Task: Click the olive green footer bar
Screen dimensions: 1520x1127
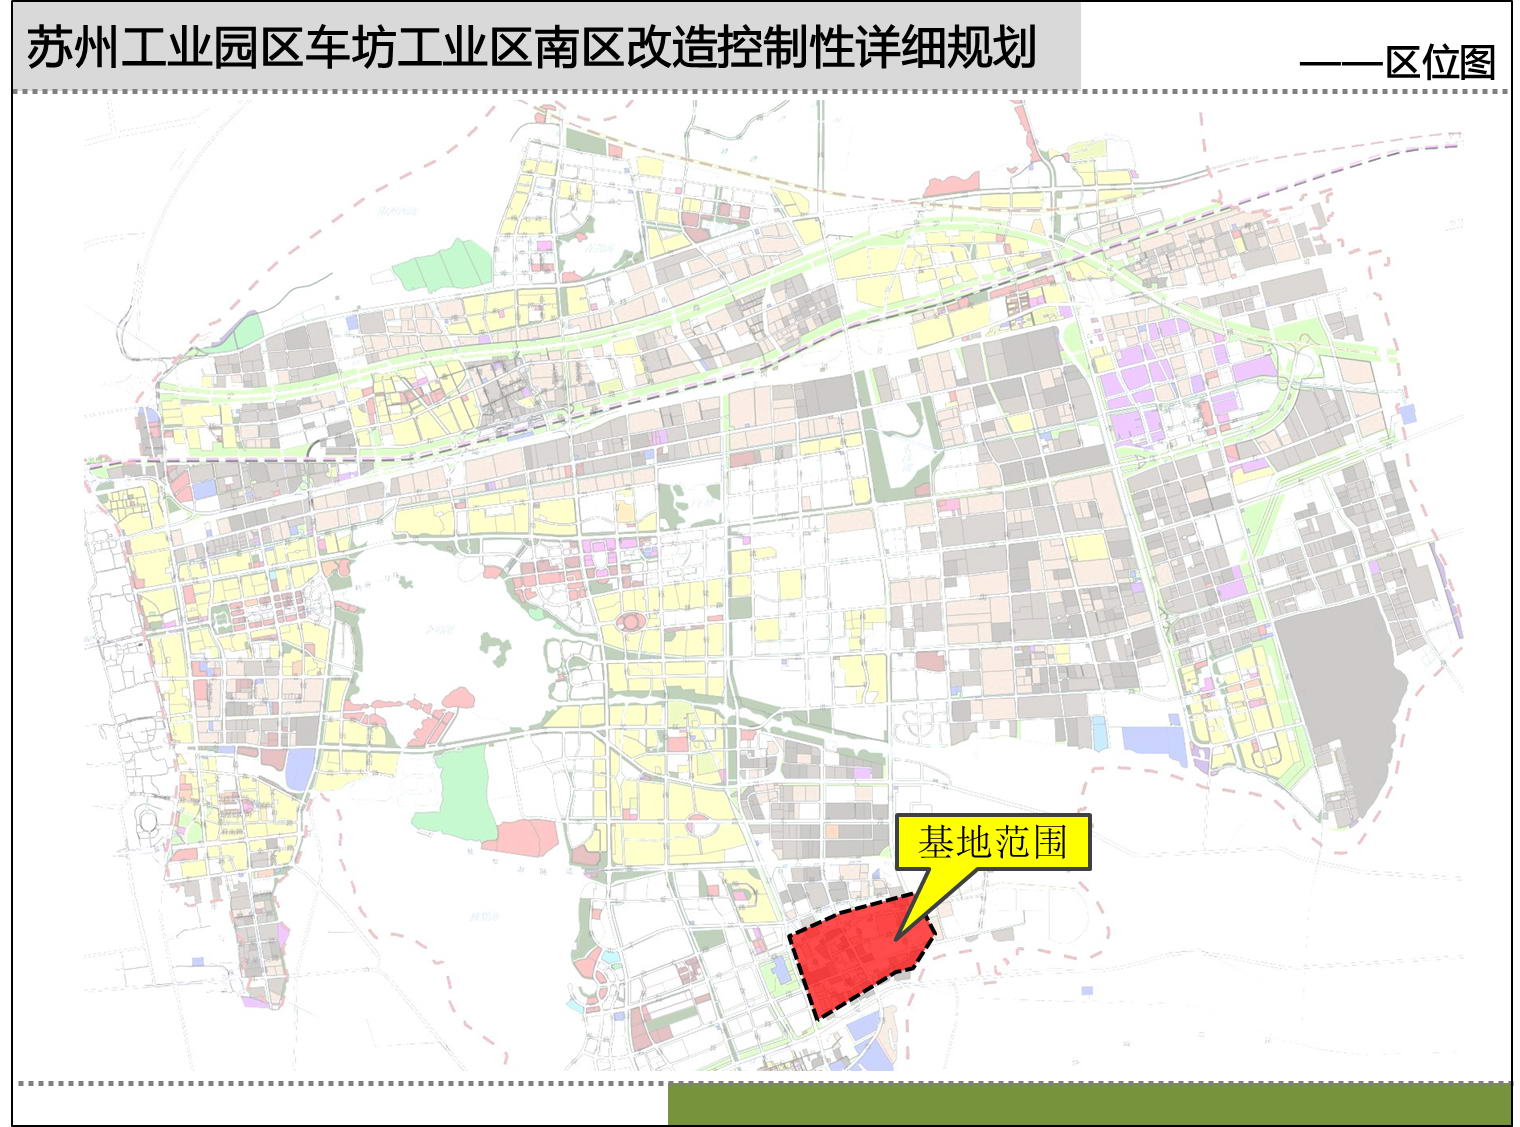Action: coord(1088,1104)
